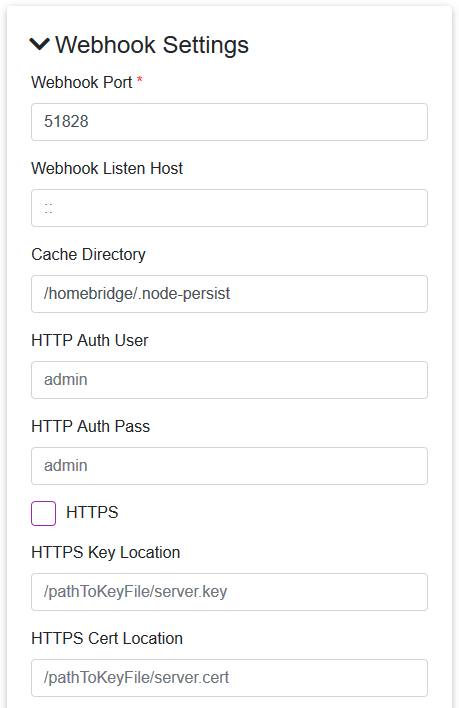Enable the HTTPS checkbox
The width and height of the screenshot is (459, 708).
pyautogui.click(x=43, y=513)
